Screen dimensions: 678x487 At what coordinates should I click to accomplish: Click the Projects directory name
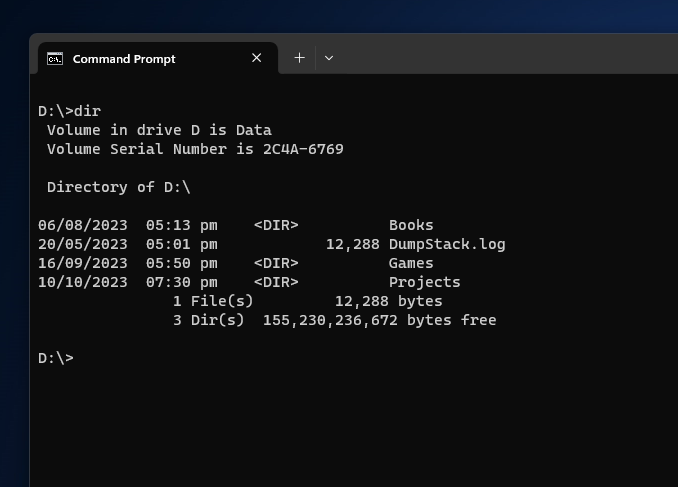[424, 282]
